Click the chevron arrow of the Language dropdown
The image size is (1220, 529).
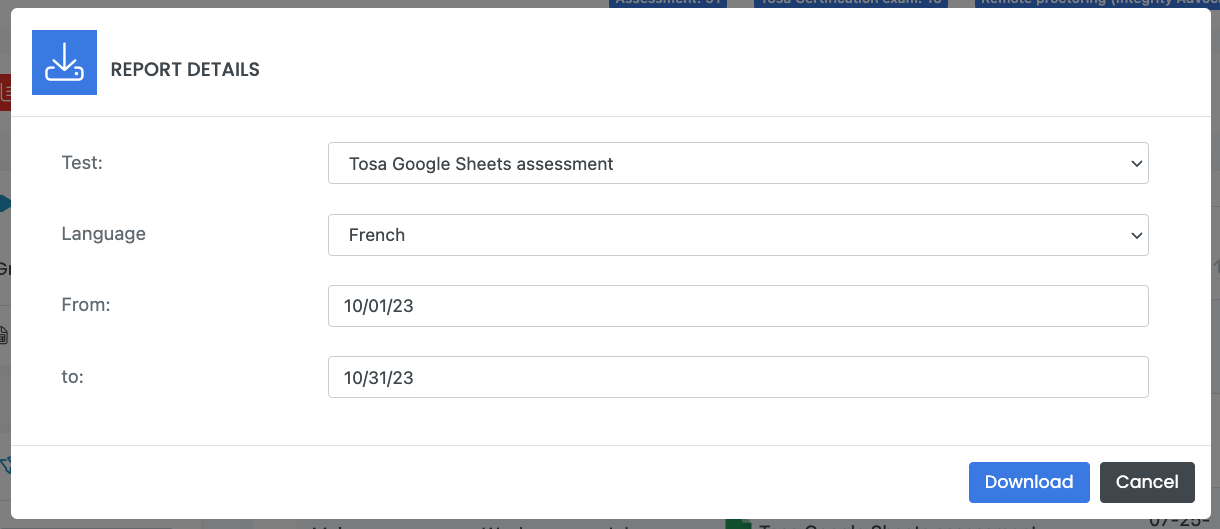pos(1135,235)
